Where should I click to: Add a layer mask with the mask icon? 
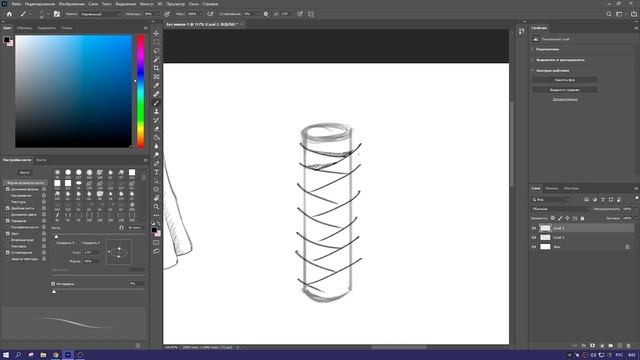pyautogui.click(x=593, y=346)
